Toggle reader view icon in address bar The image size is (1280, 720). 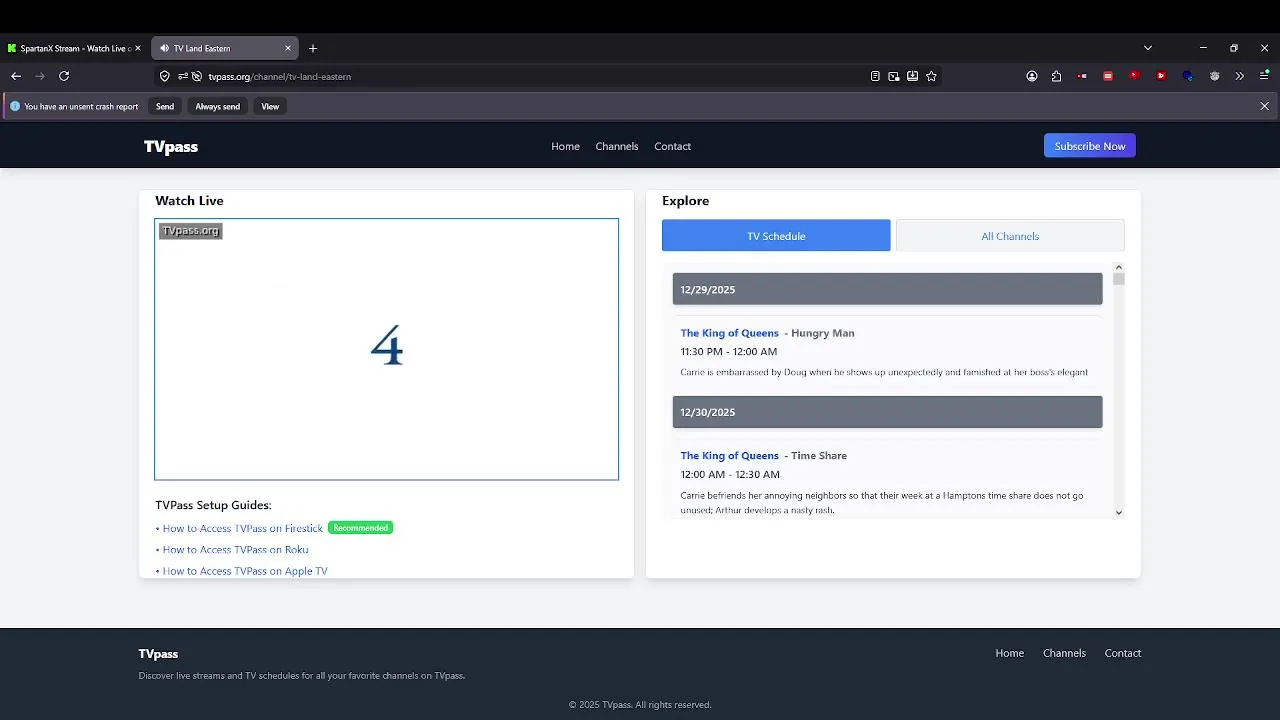(875, 76)
